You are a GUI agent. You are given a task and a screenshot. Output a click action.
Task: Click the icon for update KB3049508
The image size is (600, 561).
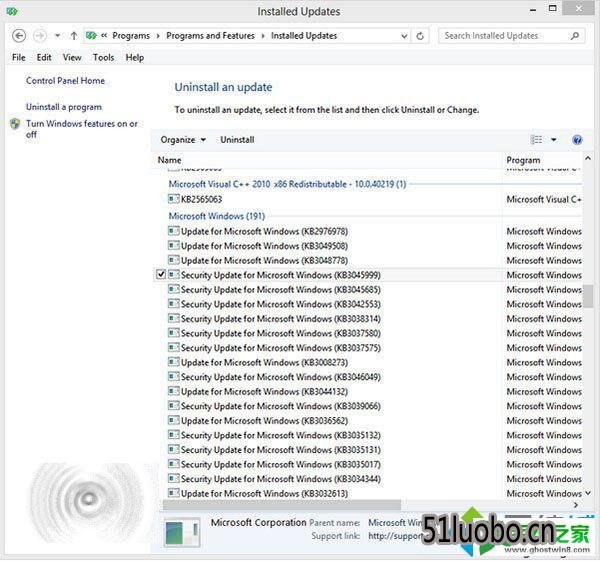[x=174, y=246]
